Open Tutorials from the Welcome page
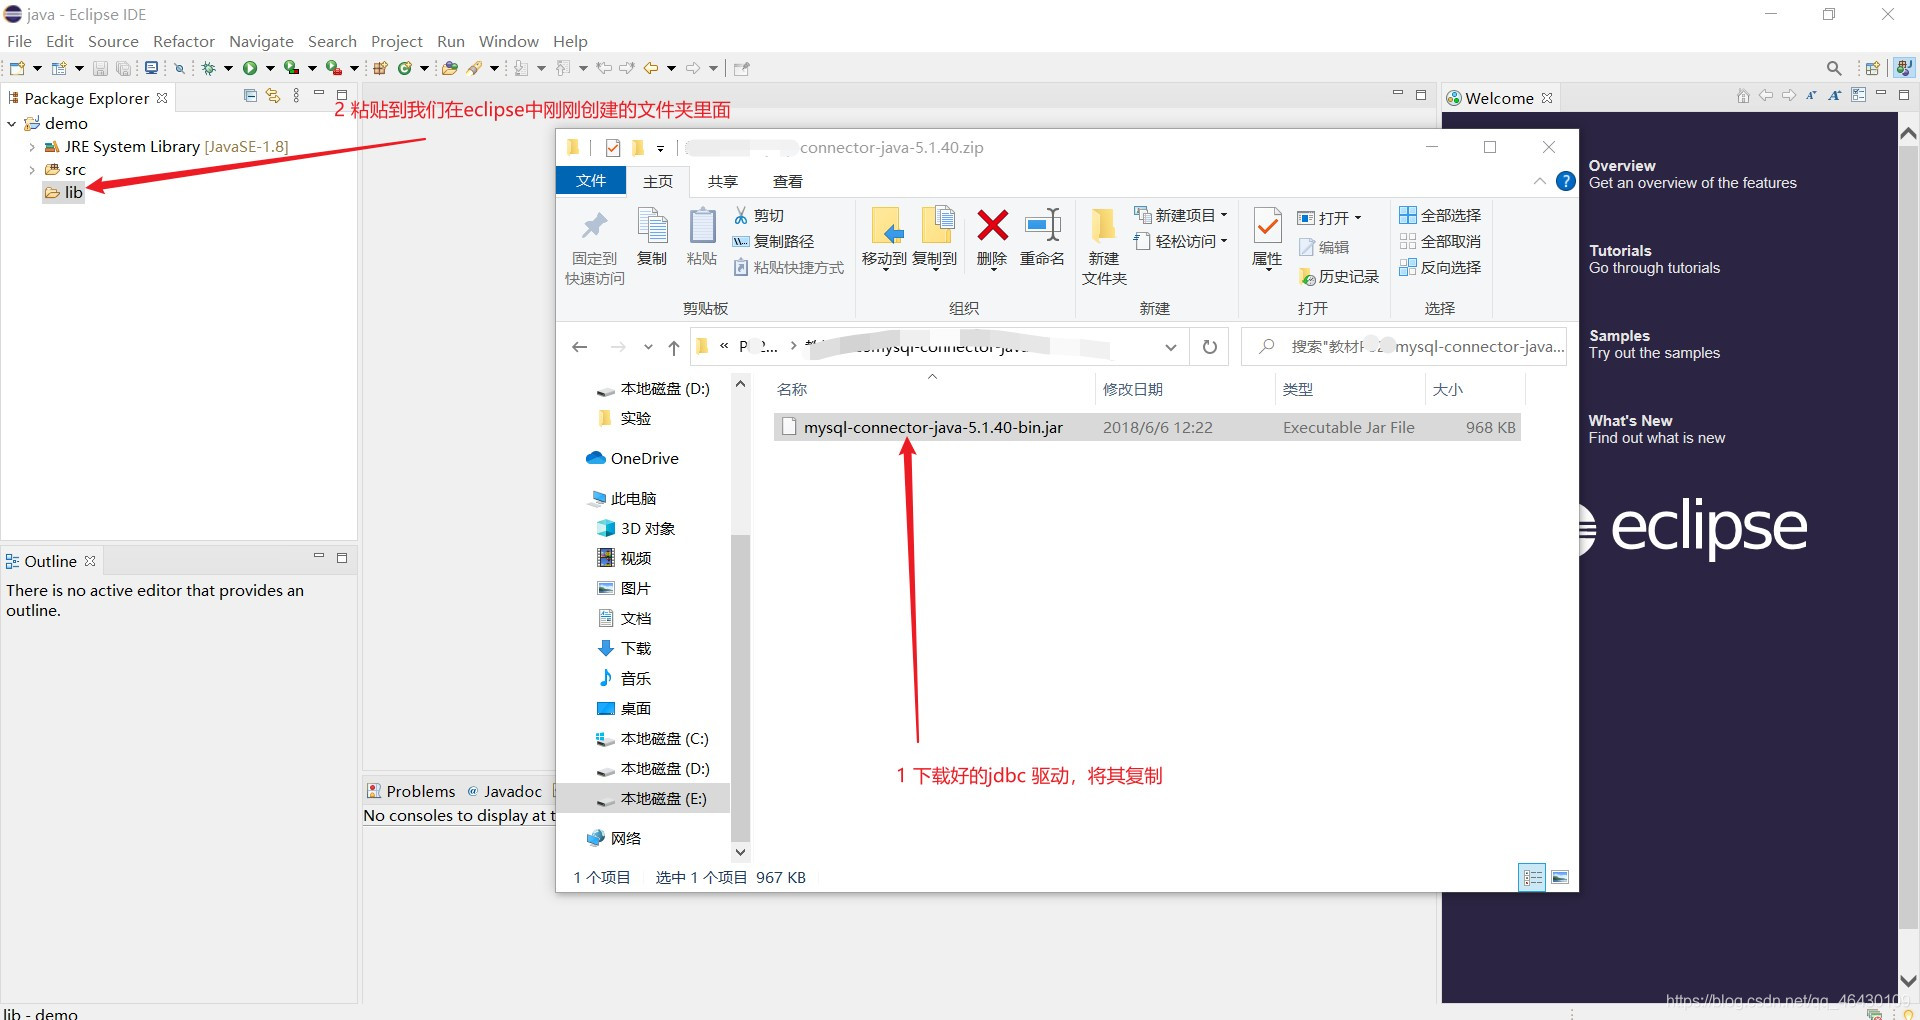The width and height of the screenshot is (1920, 1020). point(1620,250)
